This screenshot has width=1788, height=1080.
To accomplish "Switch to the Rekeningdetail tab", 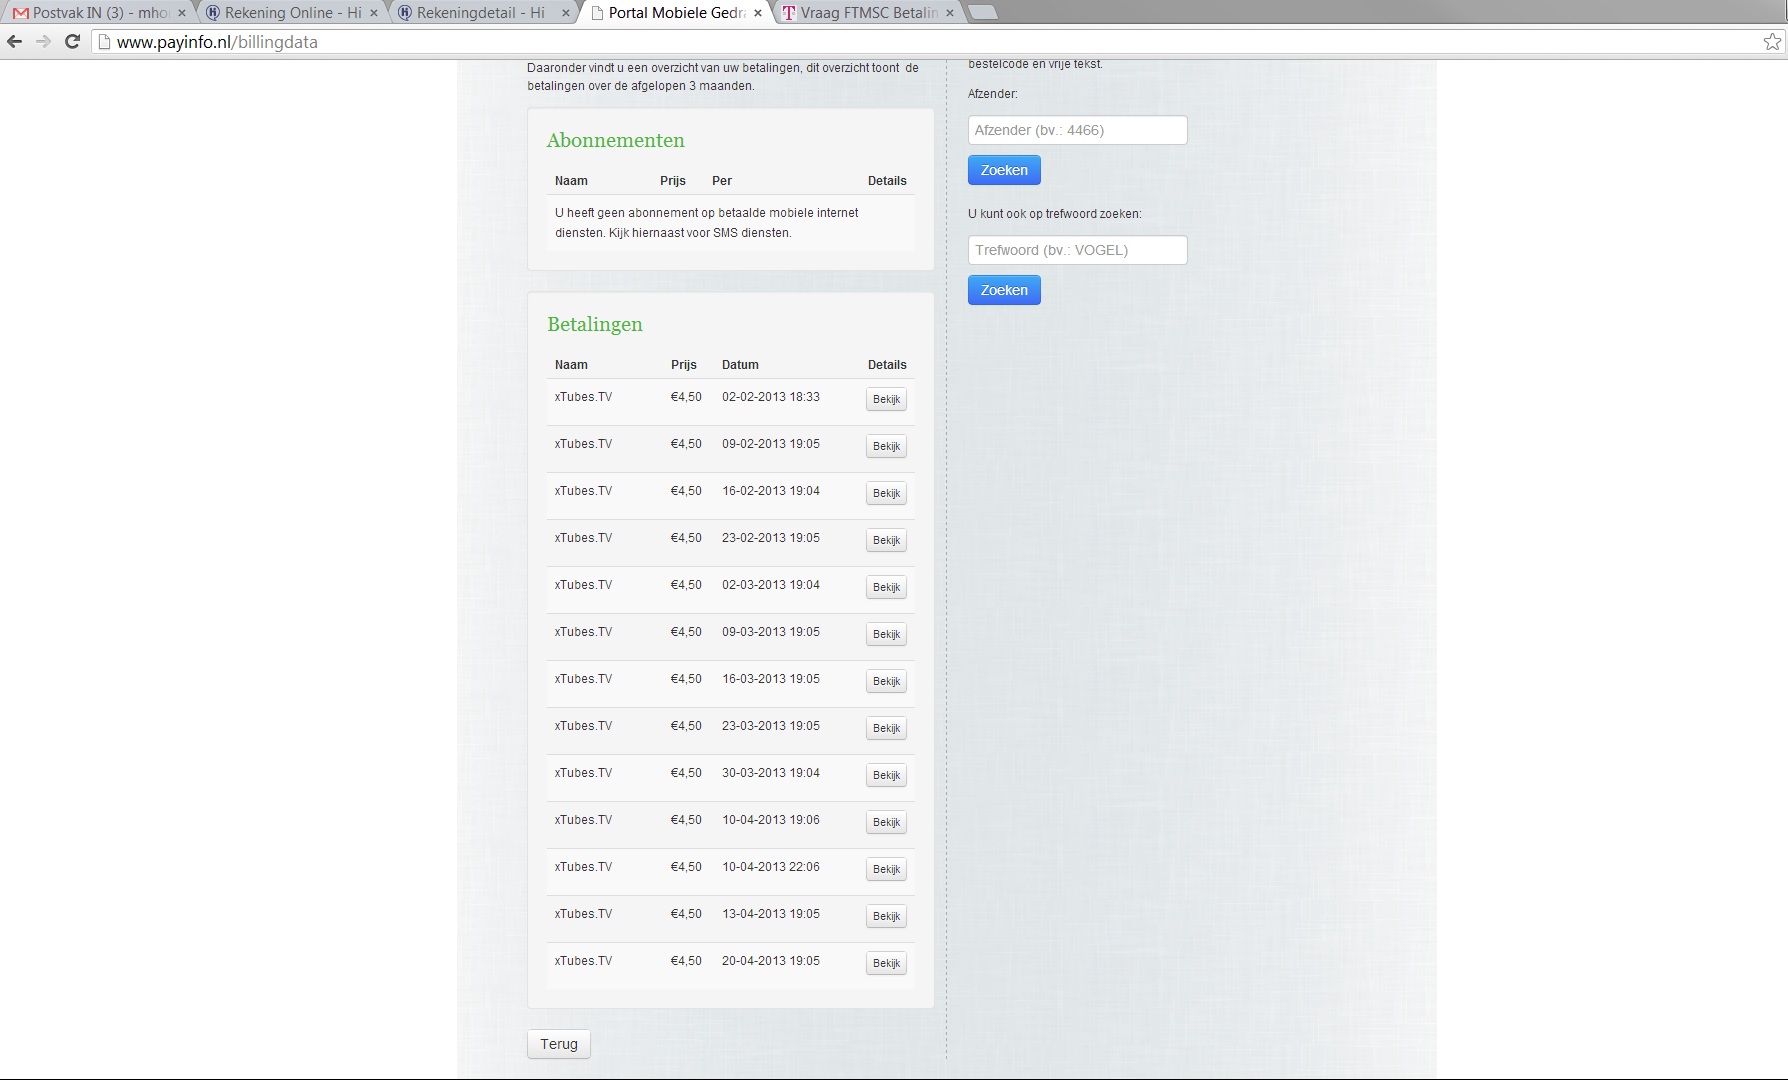I will pos(480,13).
